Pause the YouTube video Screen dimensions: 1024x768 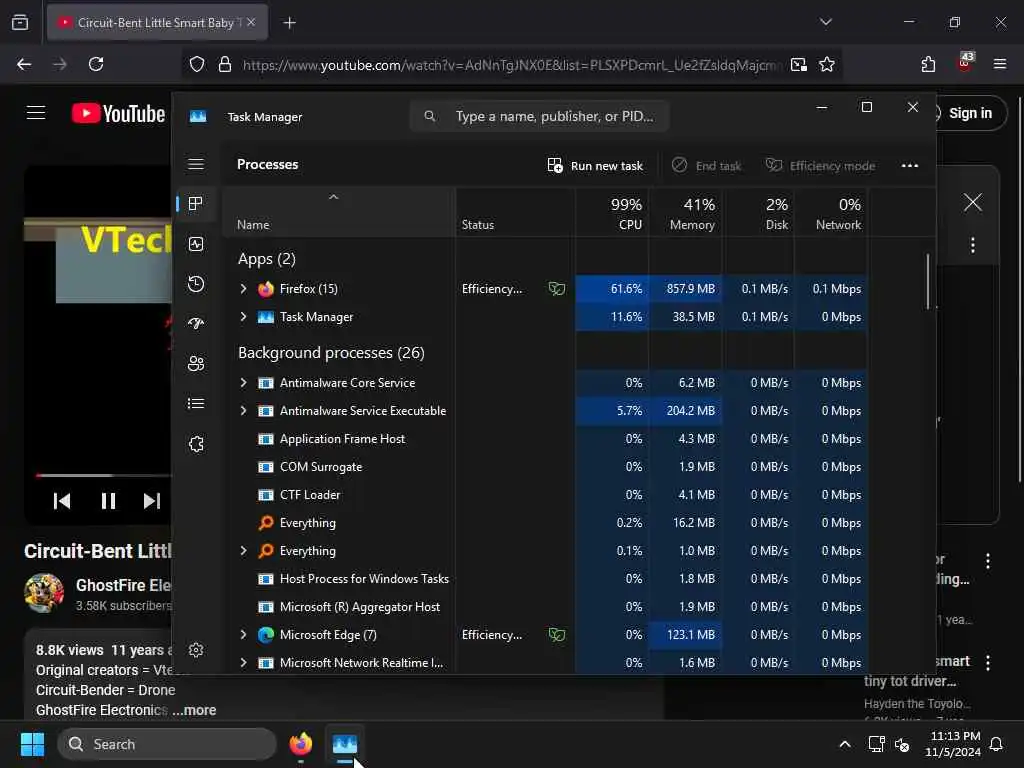point(108,501)
